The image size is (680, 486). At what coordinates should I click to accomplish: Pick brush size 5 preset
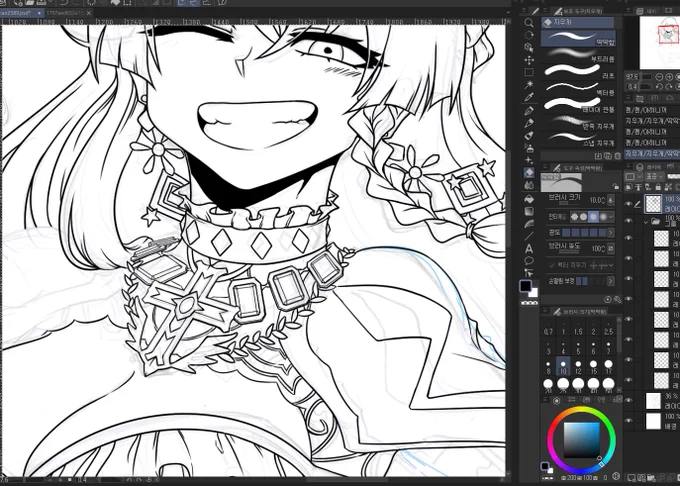[578, 348]
